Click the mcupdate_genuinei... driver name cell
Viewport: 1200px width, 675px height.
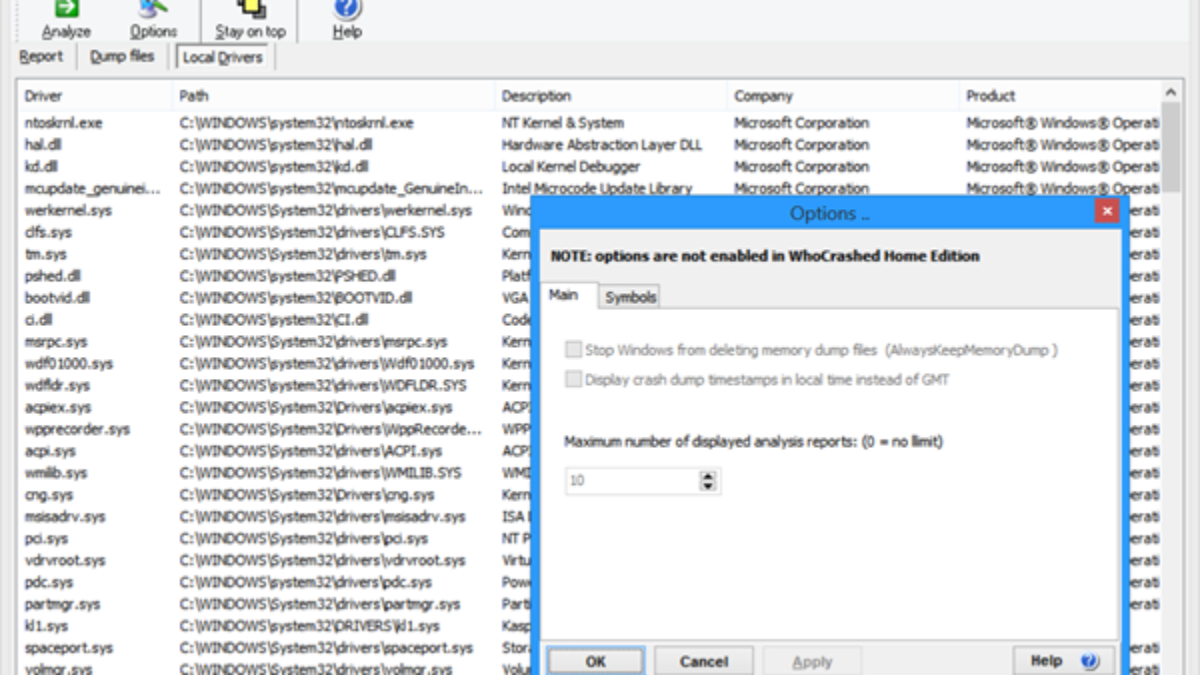tap(93, 189)
